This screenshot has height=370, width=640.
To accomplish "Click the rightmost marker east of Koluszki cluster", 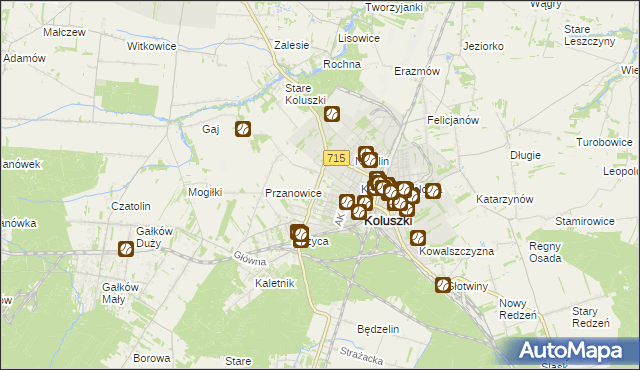I will (433, 191).
